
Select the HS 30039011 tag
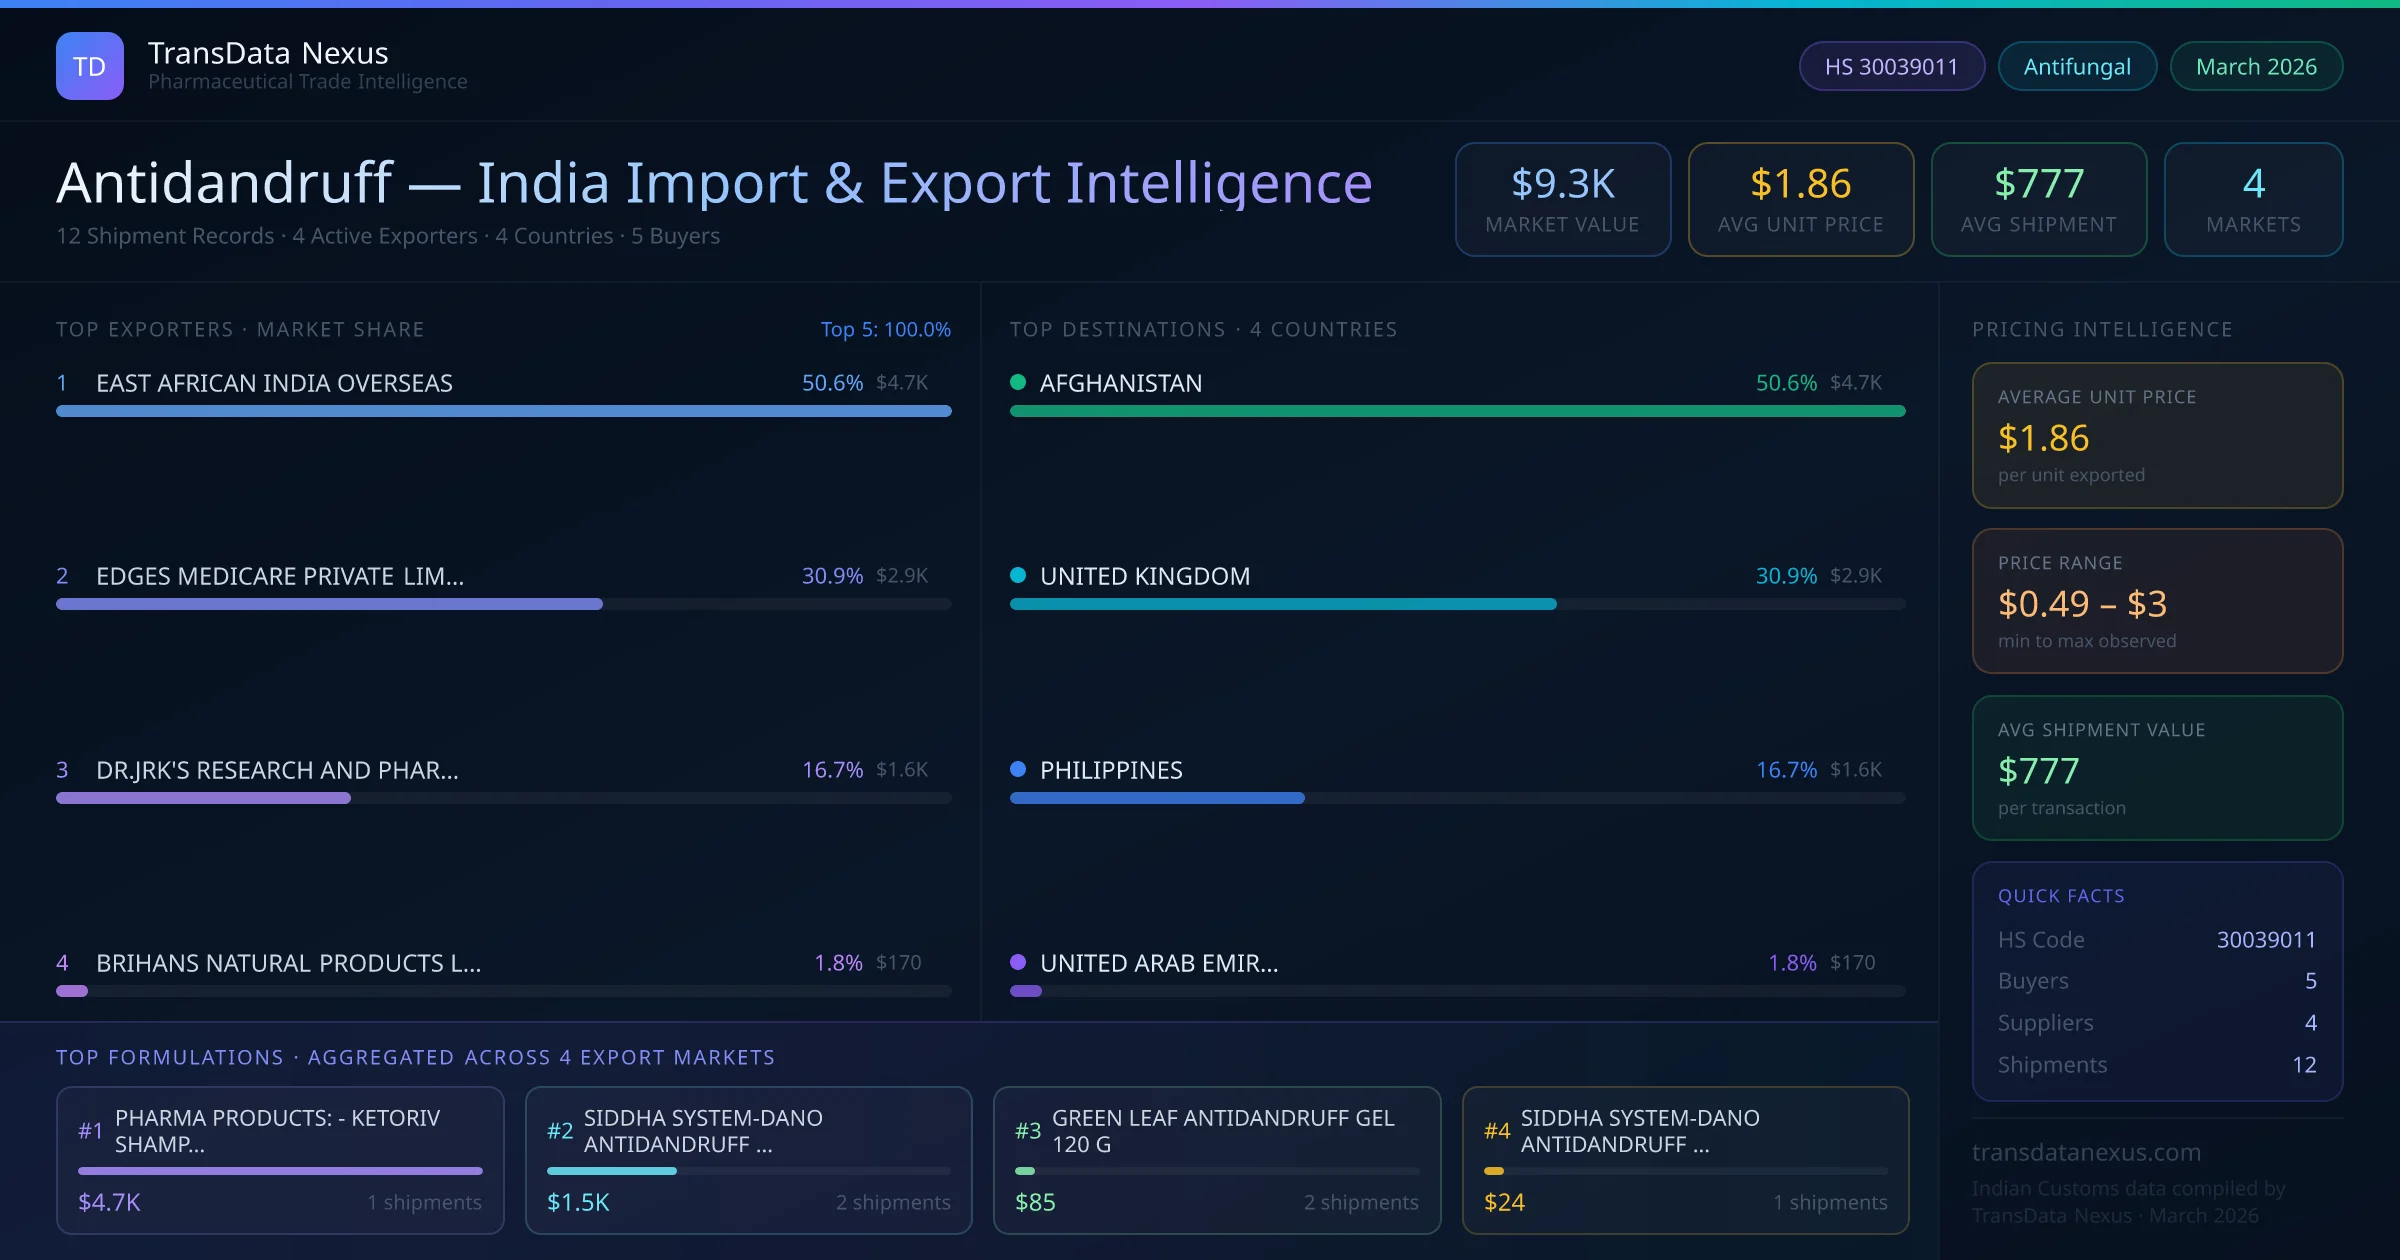[x=1891, y=66]
